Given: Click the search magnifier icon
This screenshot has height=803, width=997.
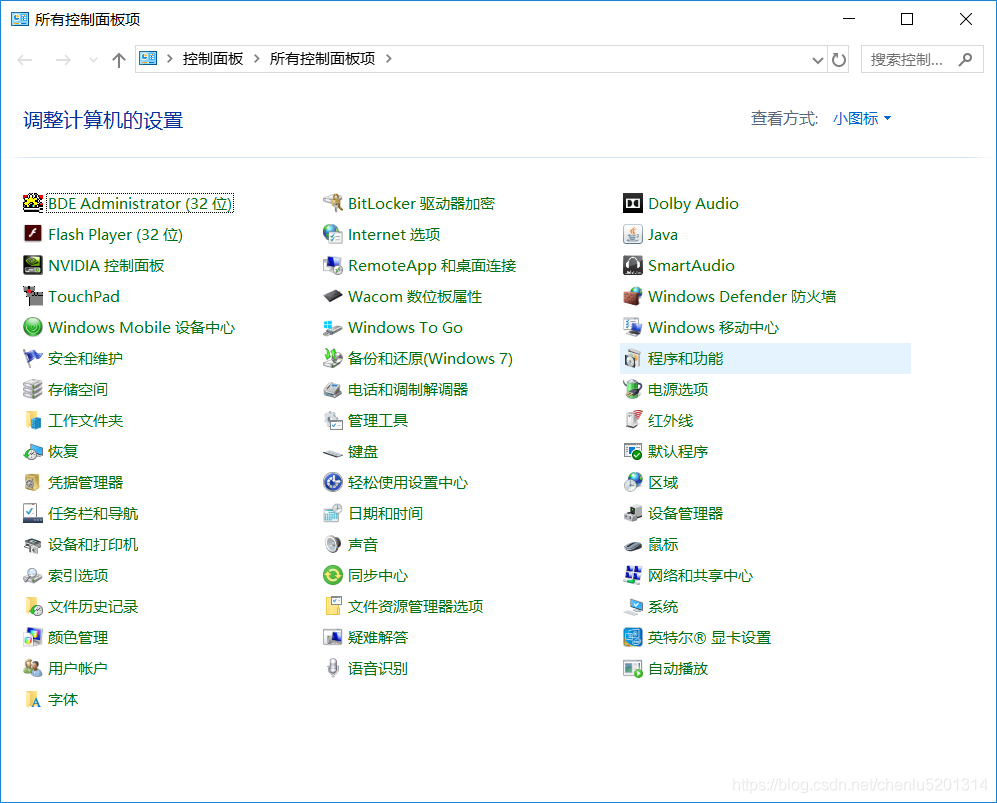Looking at the screenshot, I should 966,59.
